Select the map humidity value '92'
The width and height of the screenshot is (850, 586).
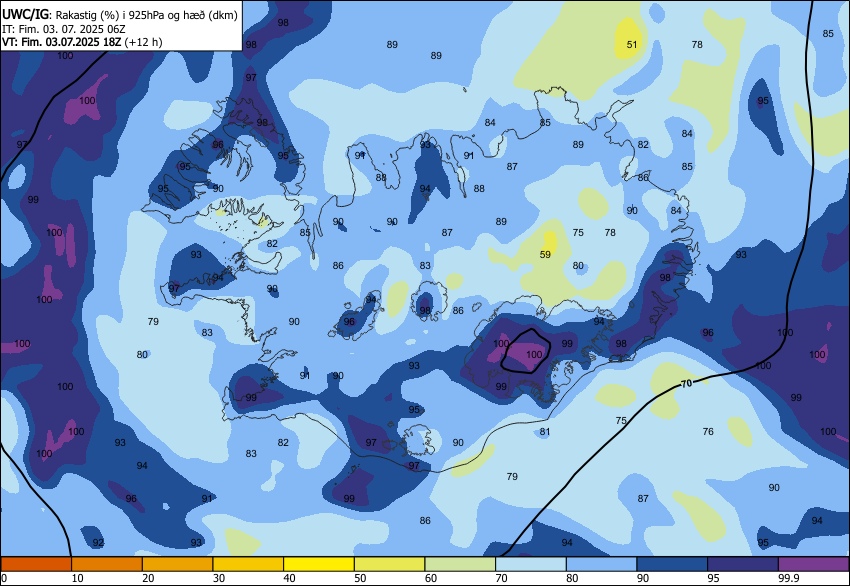98,543
